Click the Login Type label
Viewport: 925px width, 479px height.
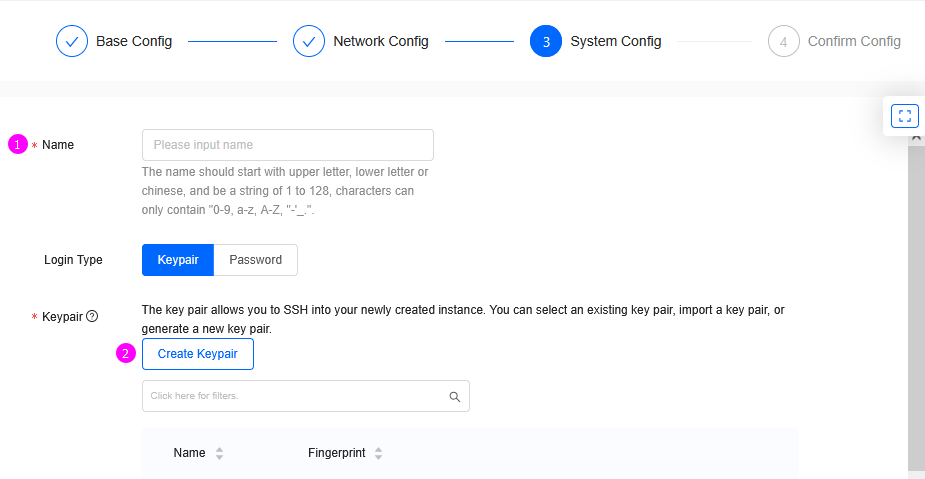73,260
